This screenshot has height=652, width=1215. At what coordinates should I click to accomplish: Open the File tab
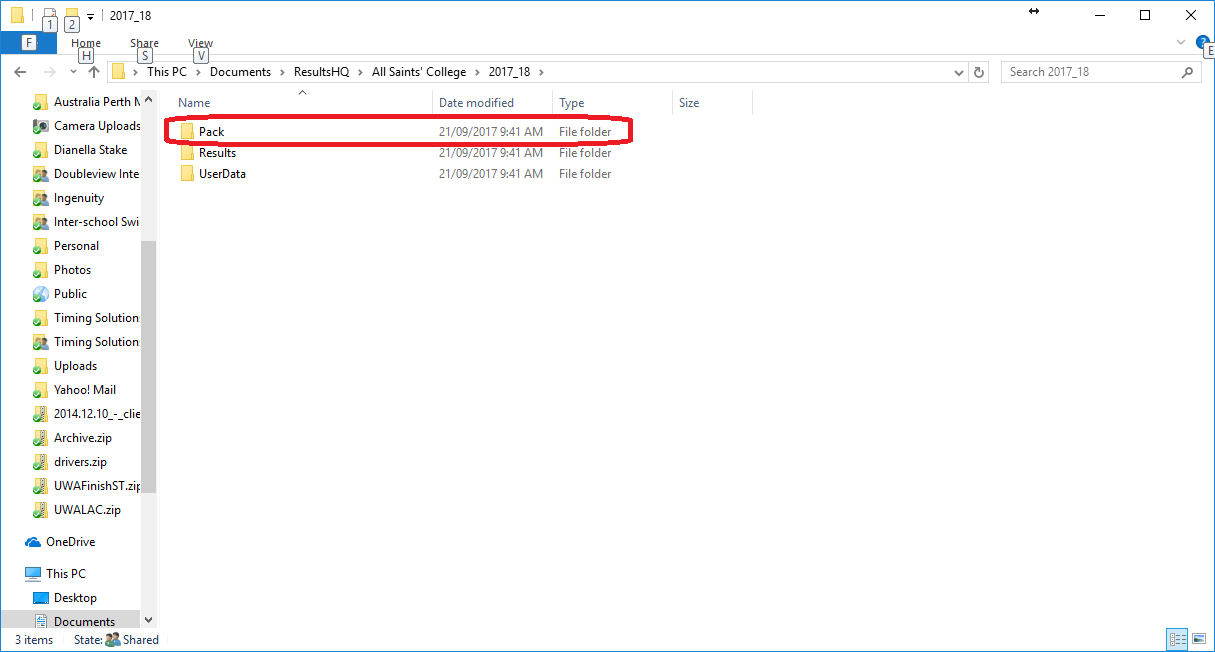click(x=29, y=43)
